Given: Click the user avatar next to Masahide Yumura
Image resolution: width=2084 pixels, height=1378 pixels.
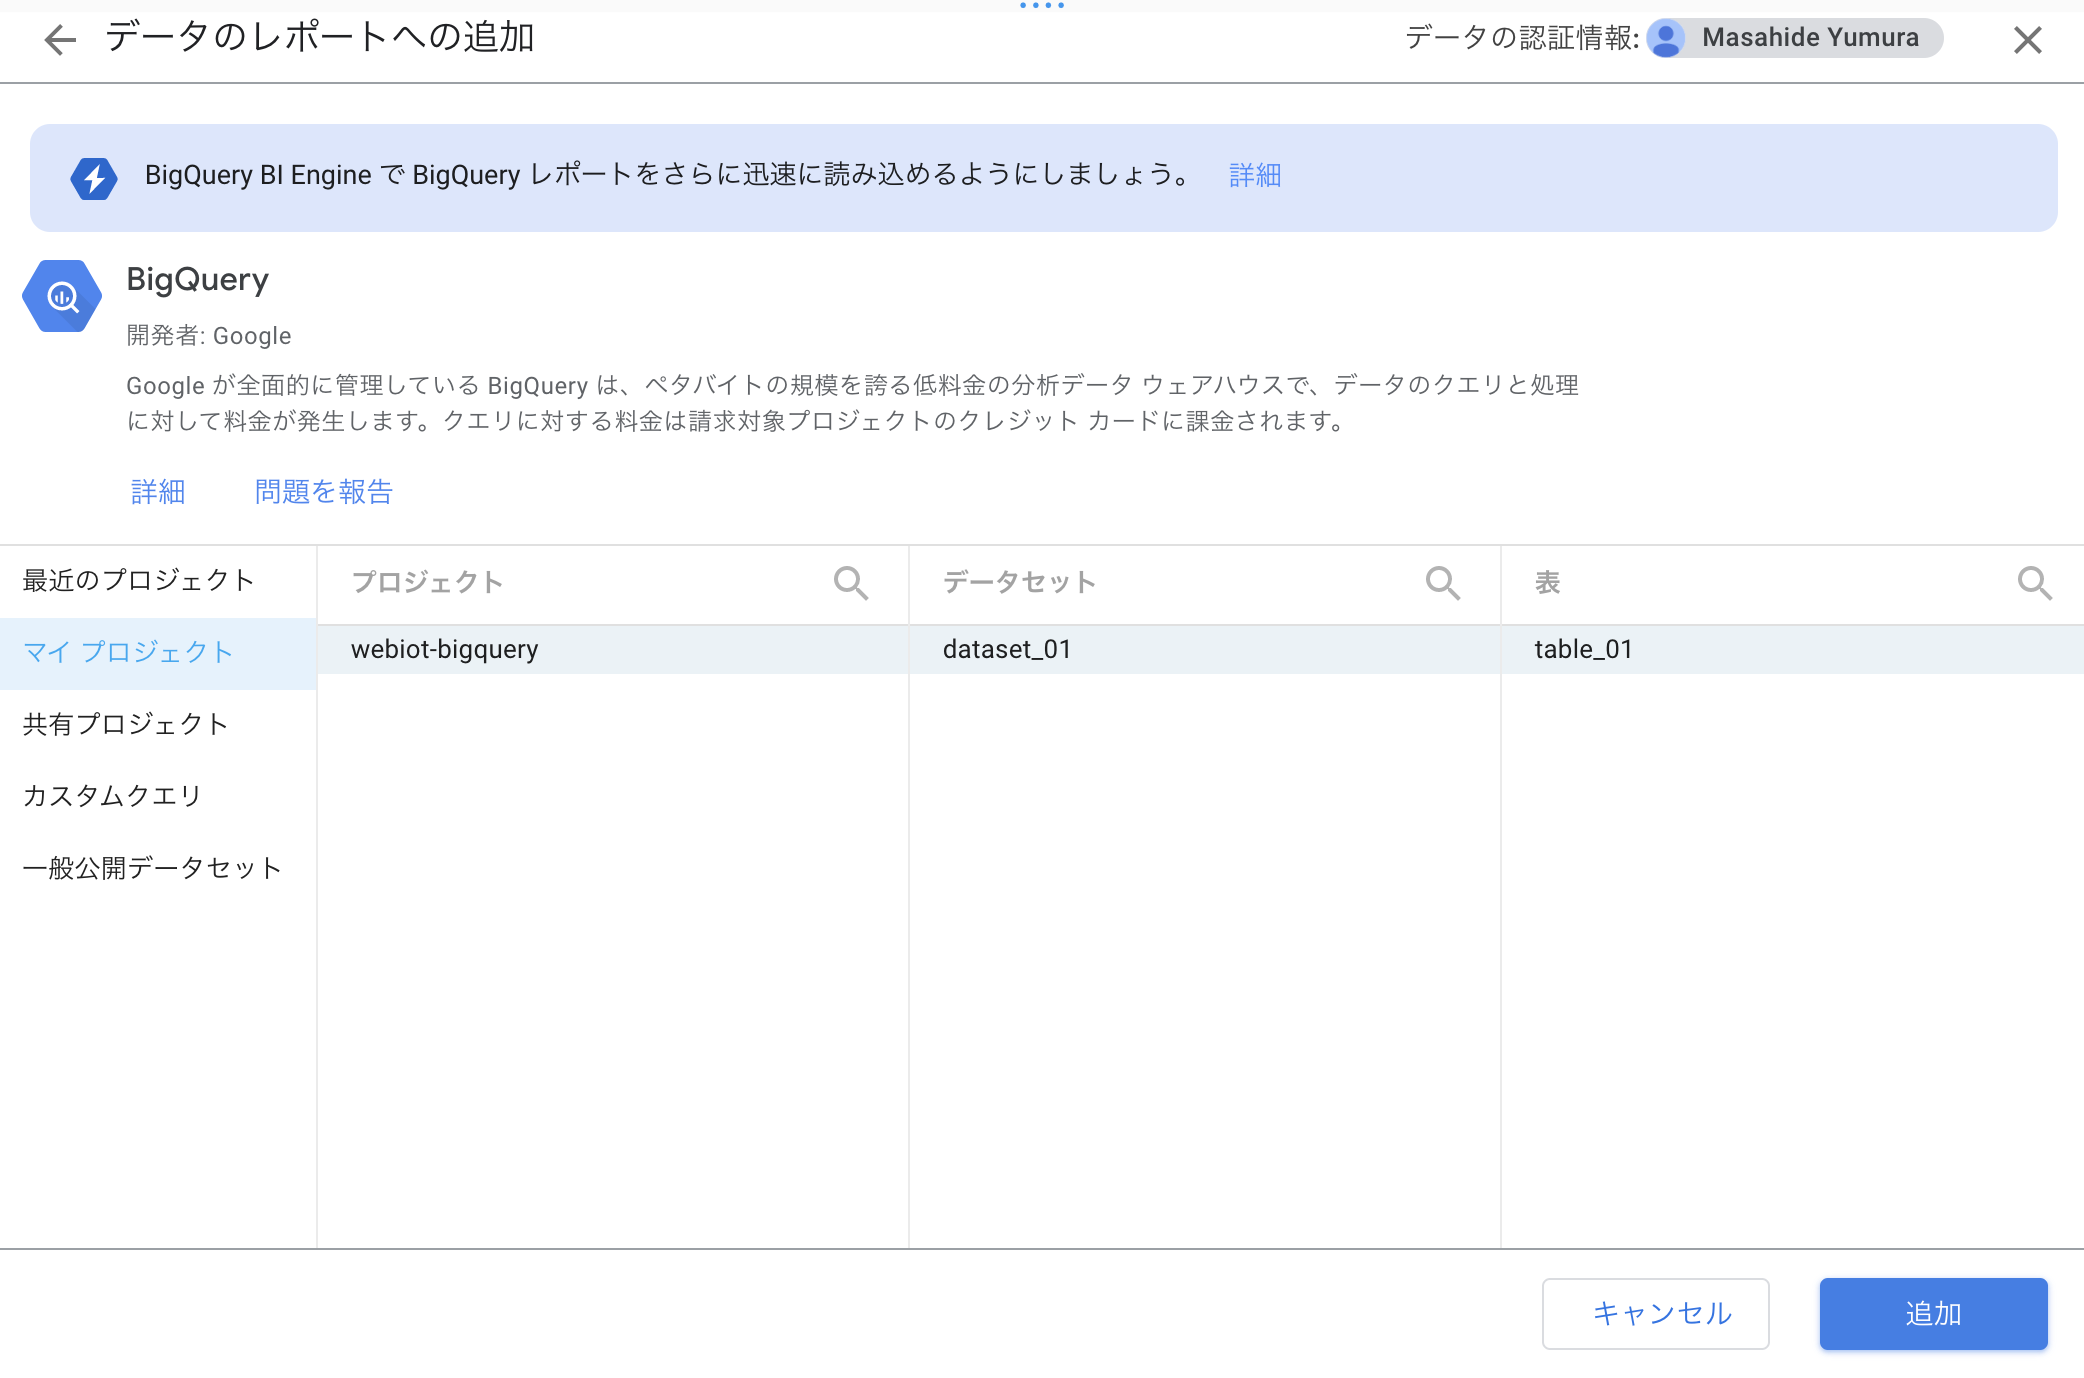Looking at the screenshot, I should point(1666,39).
